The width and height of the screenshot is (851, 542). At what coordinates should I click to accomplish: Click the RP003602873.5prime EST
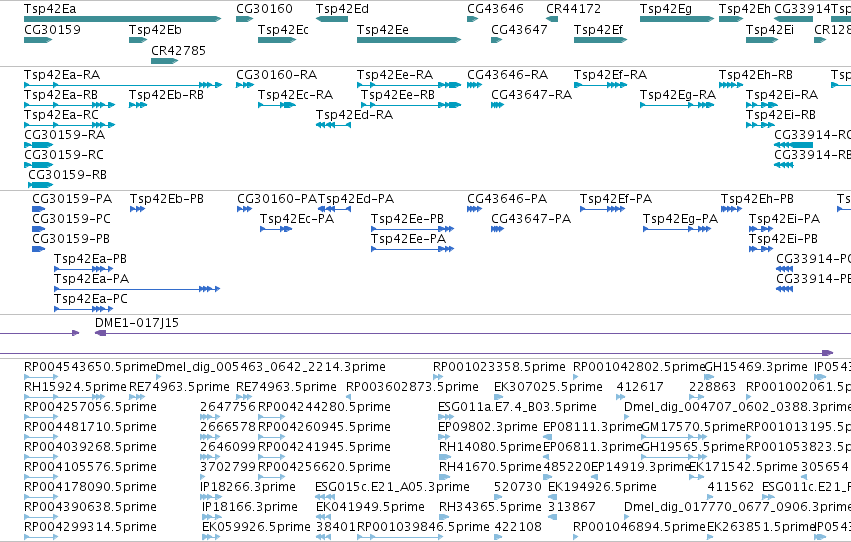tap(348, 398)
